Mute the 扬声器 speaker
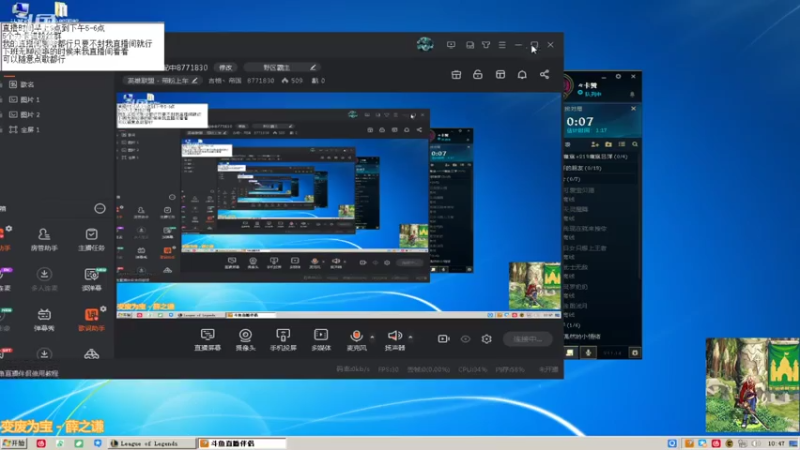Image resolution: width=800 pixels, height=450 pixels. pyautogui.click(x=394, y=340)
